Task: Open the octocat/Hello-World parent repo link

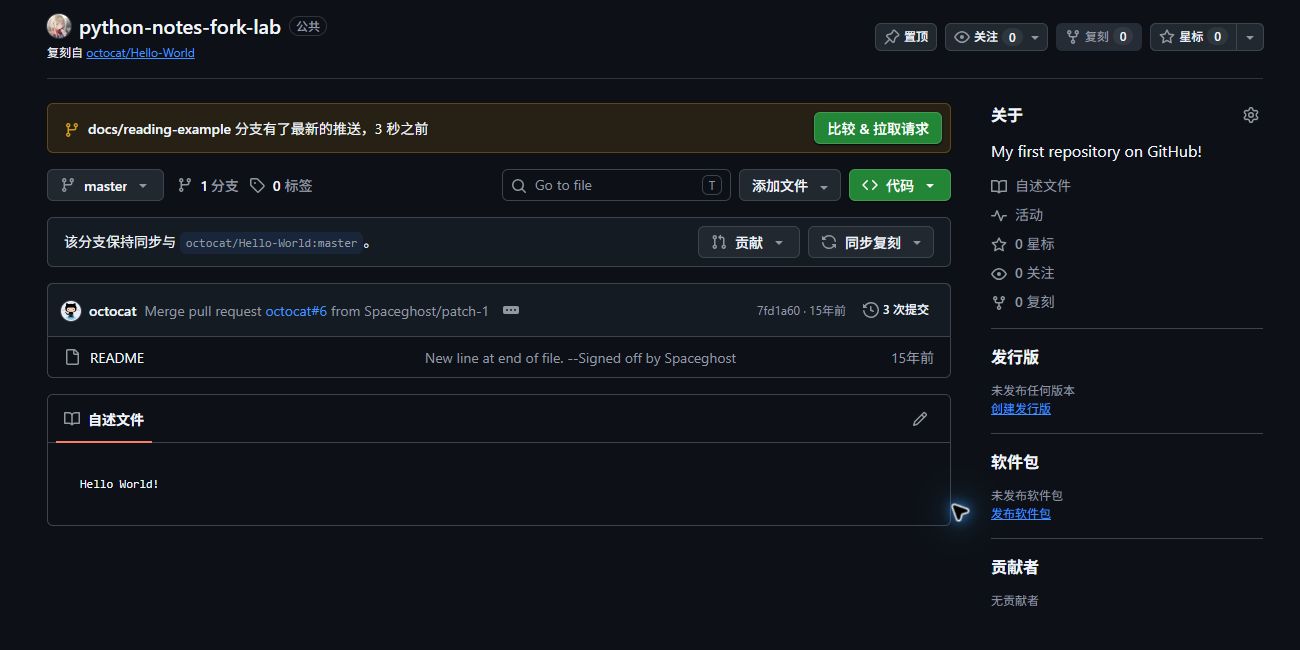Action: 140,53
